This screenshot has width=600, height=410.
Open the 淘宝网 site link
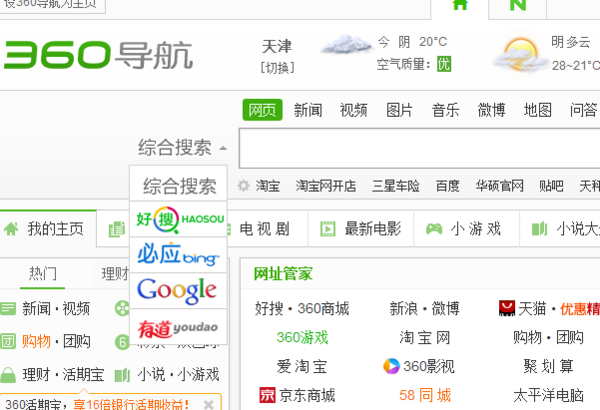pos(425,337)
